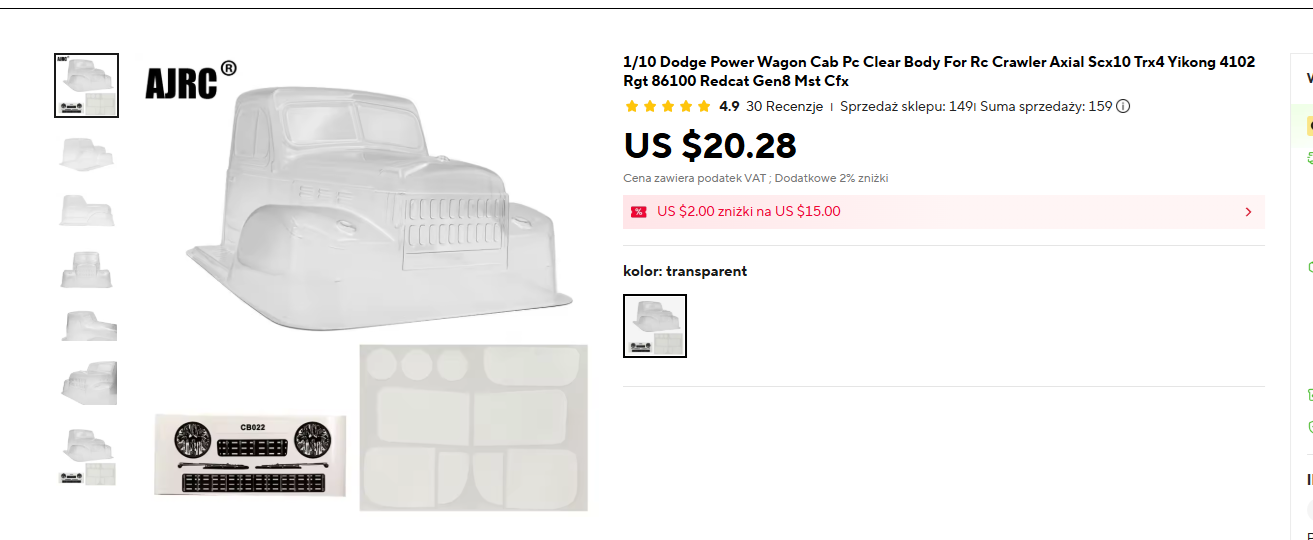Select the transparent color swatch

point(655,326)
